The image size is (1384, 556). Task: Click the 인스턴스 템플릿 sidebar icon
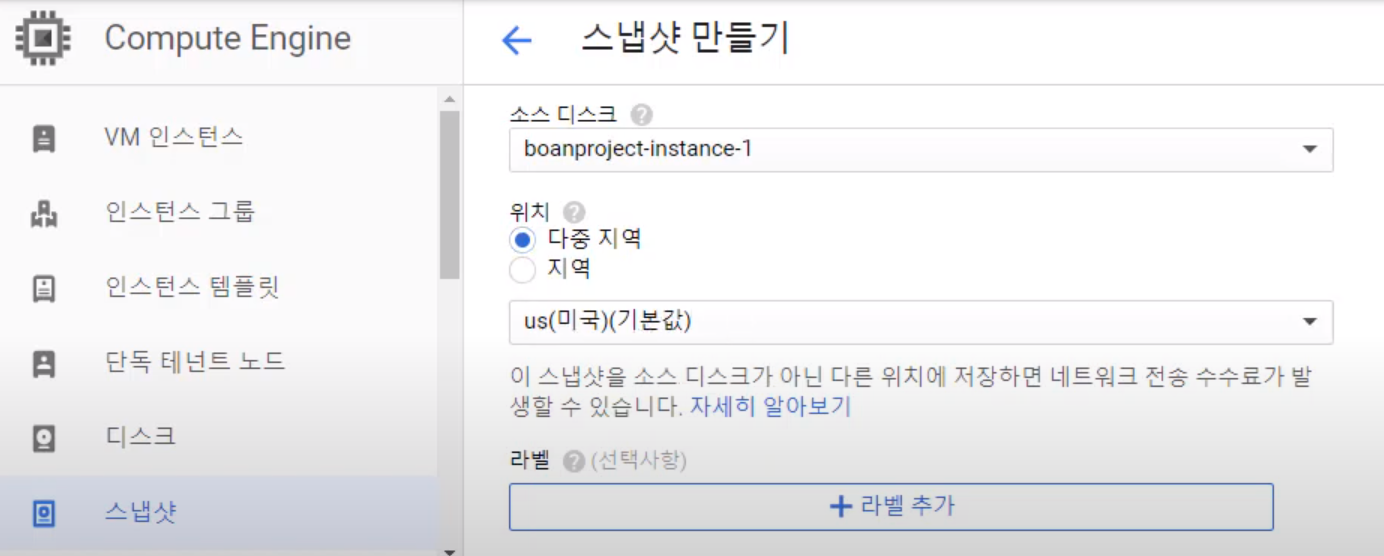pos(44,289)
